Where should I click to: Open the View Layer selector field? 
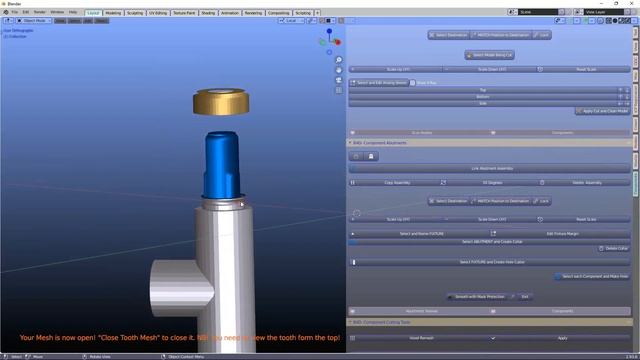click(x=603, y=12)
